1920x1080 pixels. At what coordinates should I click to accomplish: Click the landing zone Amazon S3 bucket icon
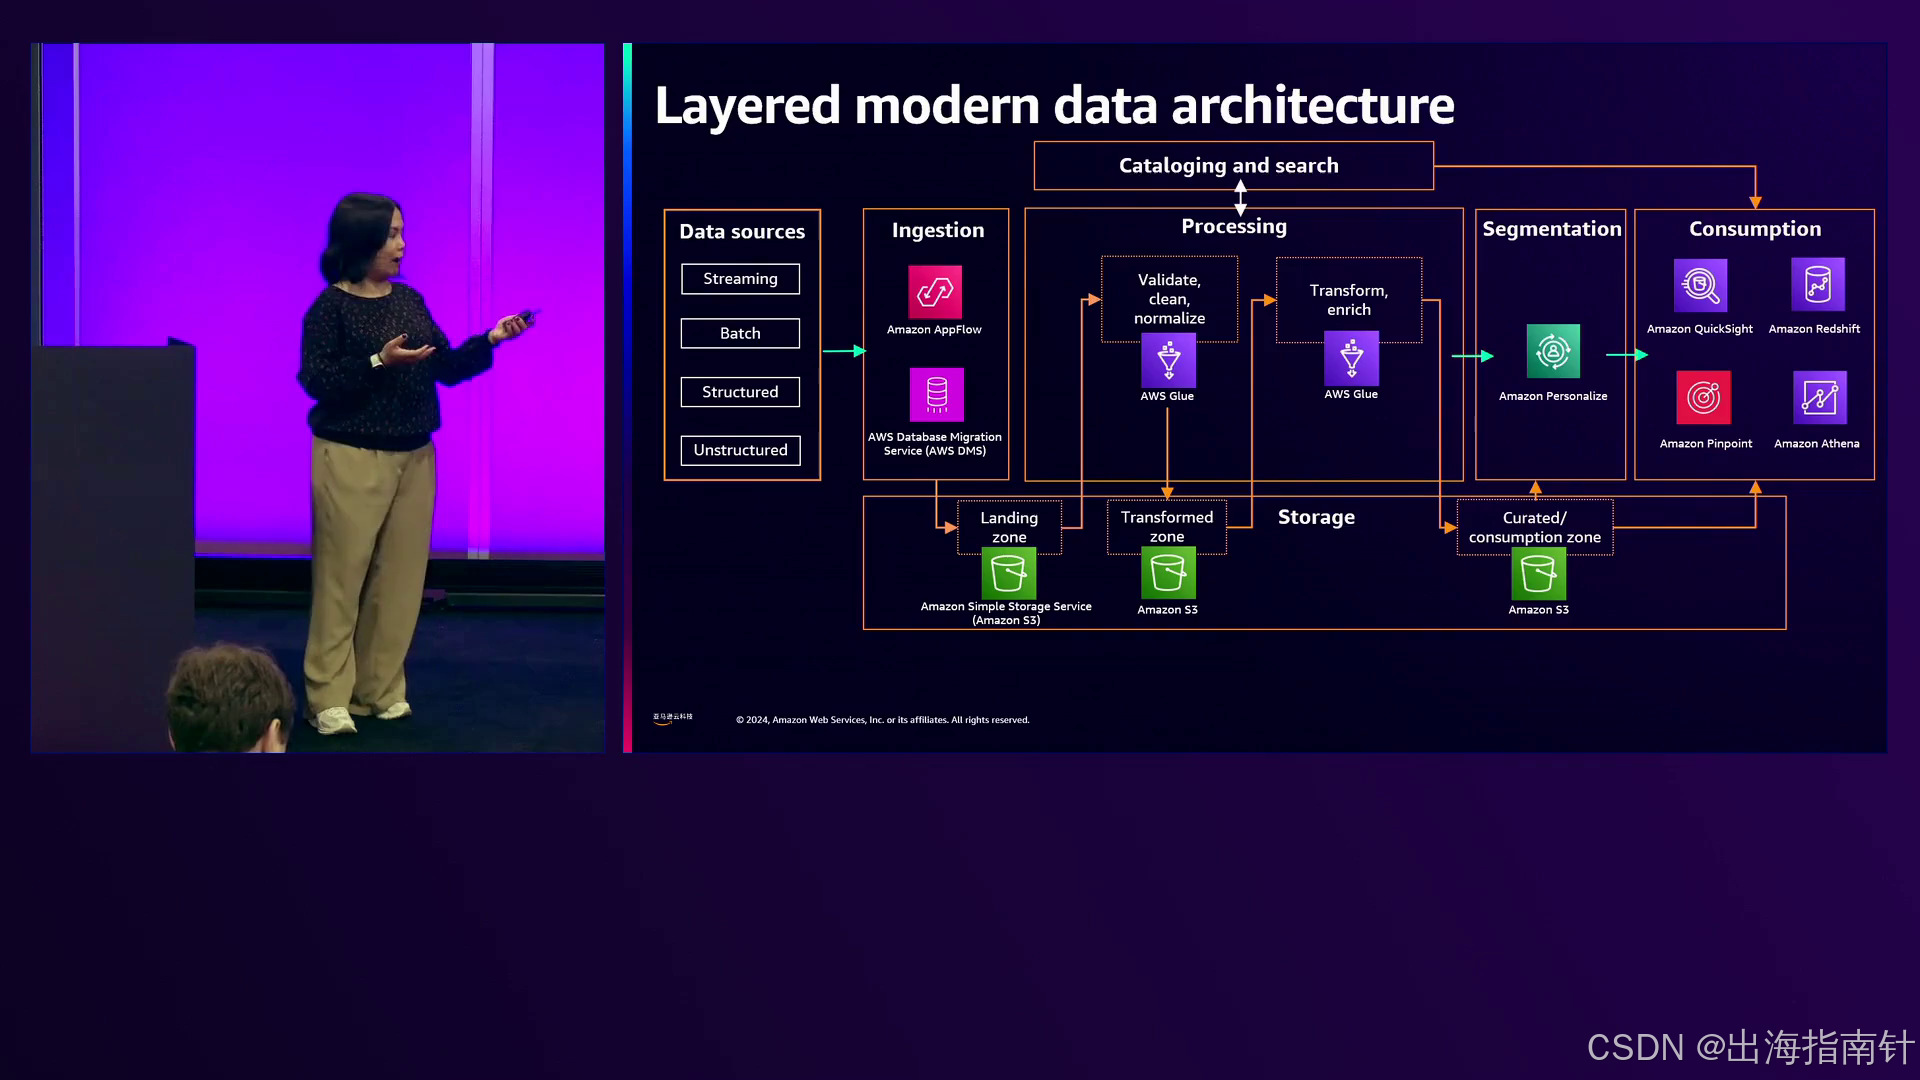point(1008,573)
